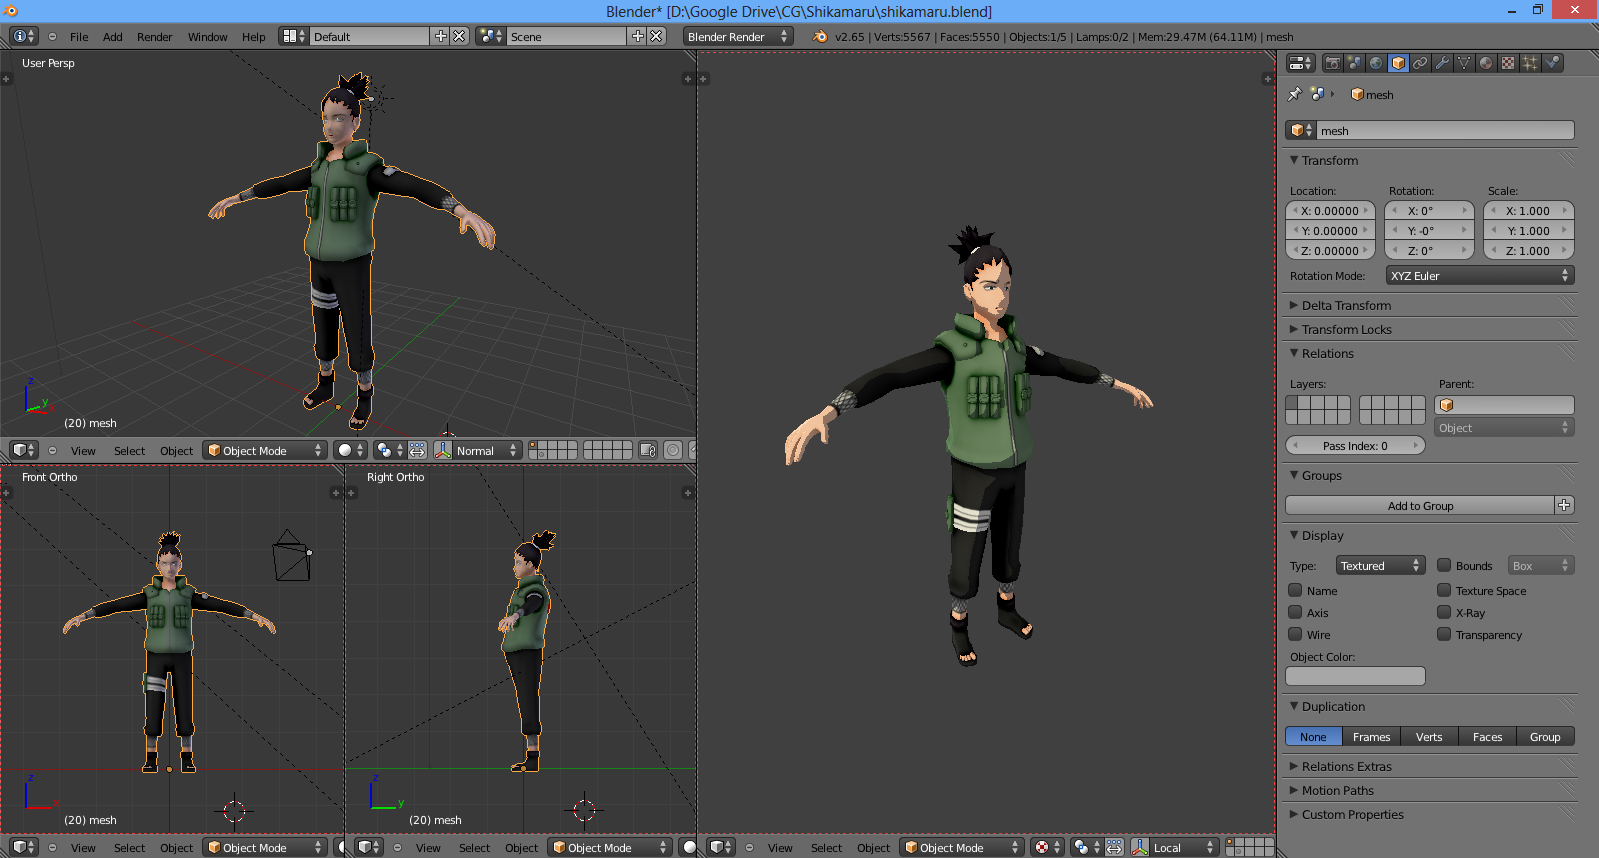Enable the Wire display checkbox
1599x858 pixels.
tap(1295, 634)
